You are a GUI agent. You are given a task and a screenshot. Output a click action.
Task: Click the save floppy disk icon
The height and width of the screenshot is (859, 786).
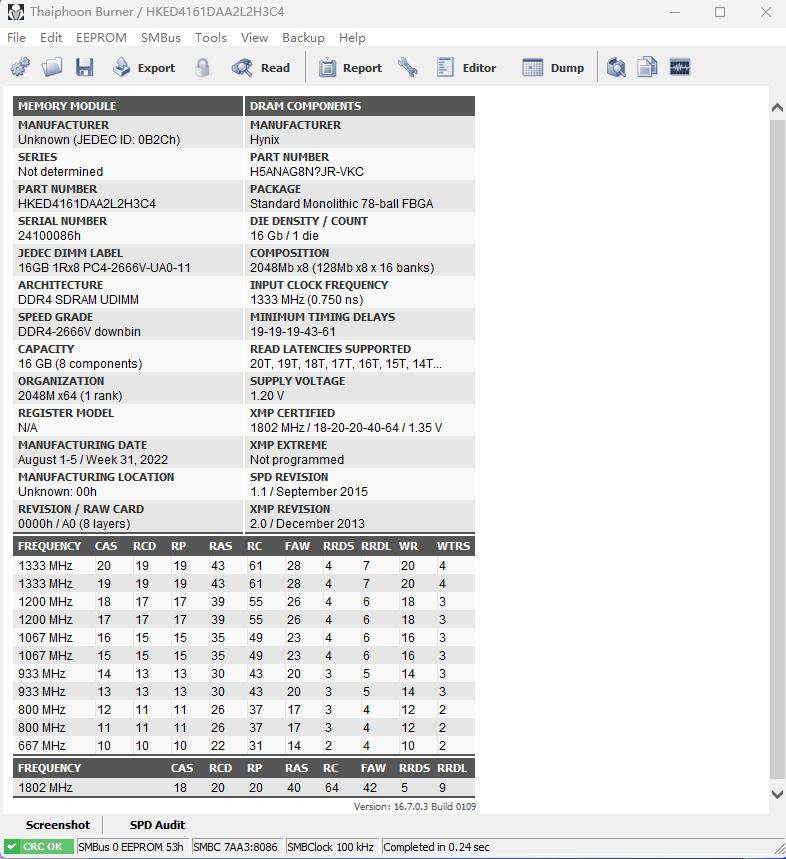(x=84, y=67)
